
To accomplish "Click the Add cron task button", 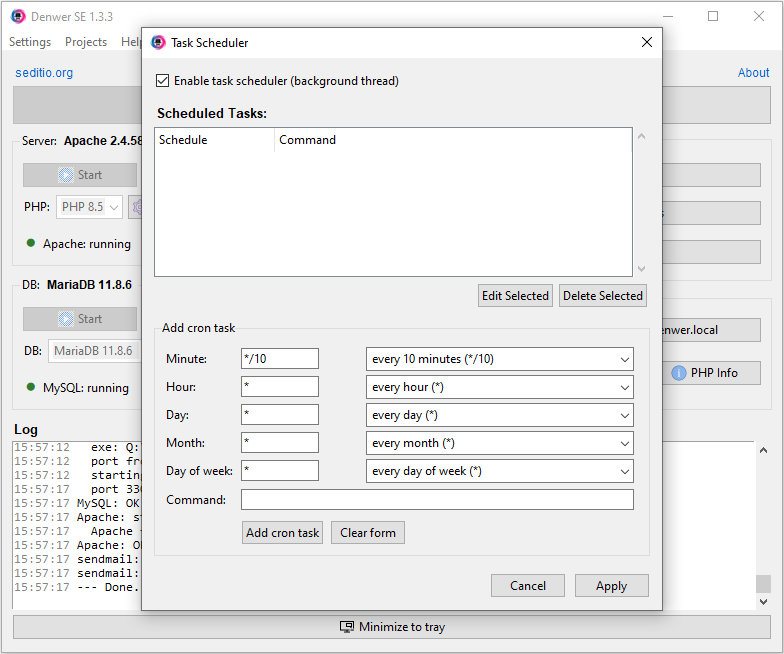I will pos(282,532).
